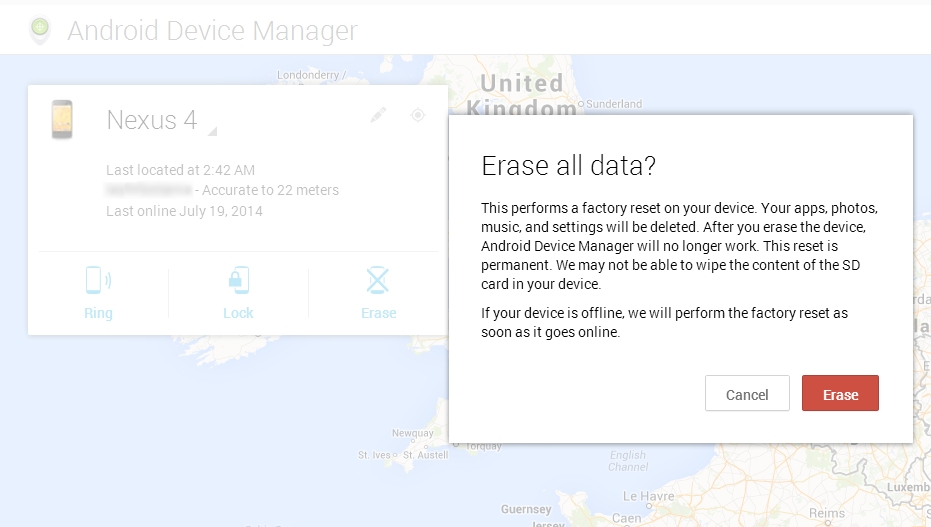
Task: Click the locate device target icon
Action: [418, 115]
